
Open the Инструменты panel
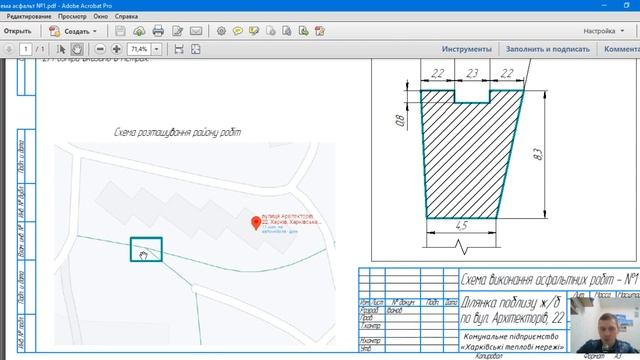[466, 49]
